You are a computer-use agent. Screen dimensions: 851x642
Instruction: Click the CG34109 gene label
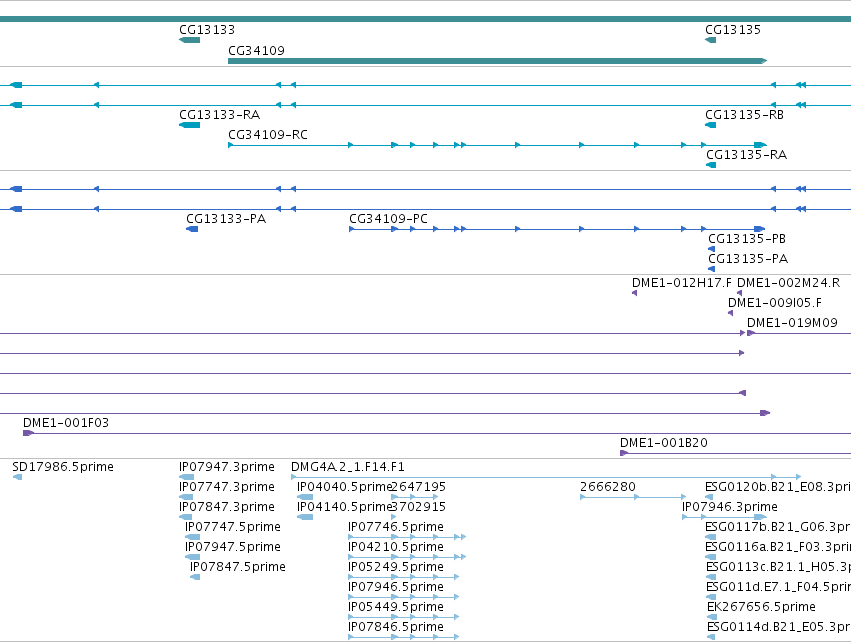(256, 50)
